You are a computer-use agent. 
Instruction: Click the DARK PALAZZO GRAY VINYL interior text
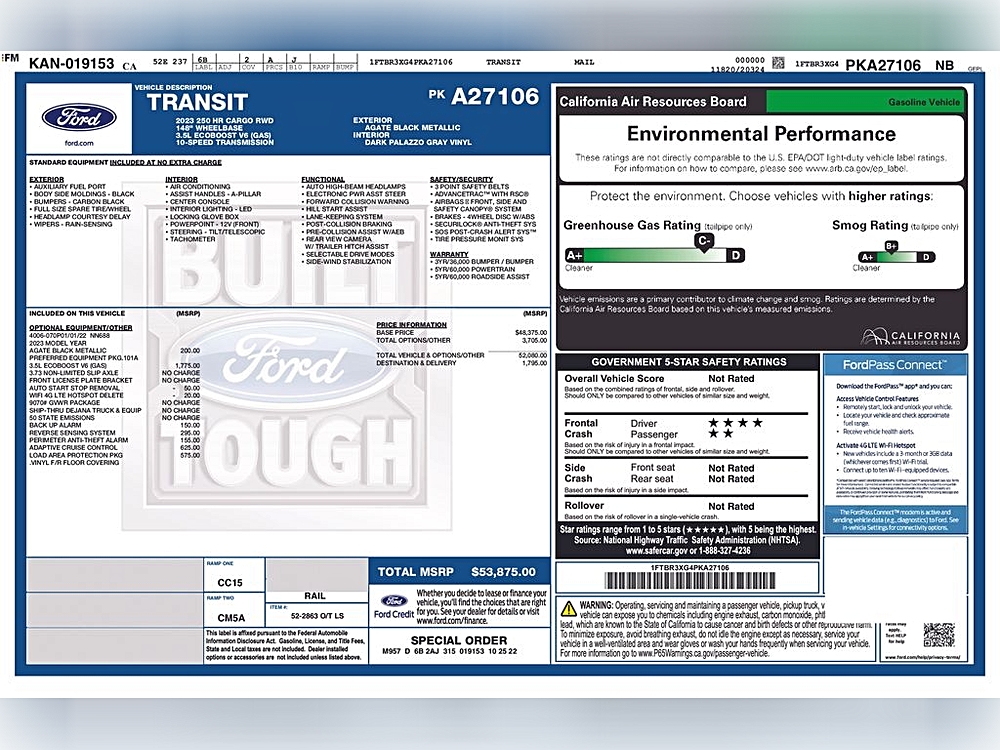point(418,142)
